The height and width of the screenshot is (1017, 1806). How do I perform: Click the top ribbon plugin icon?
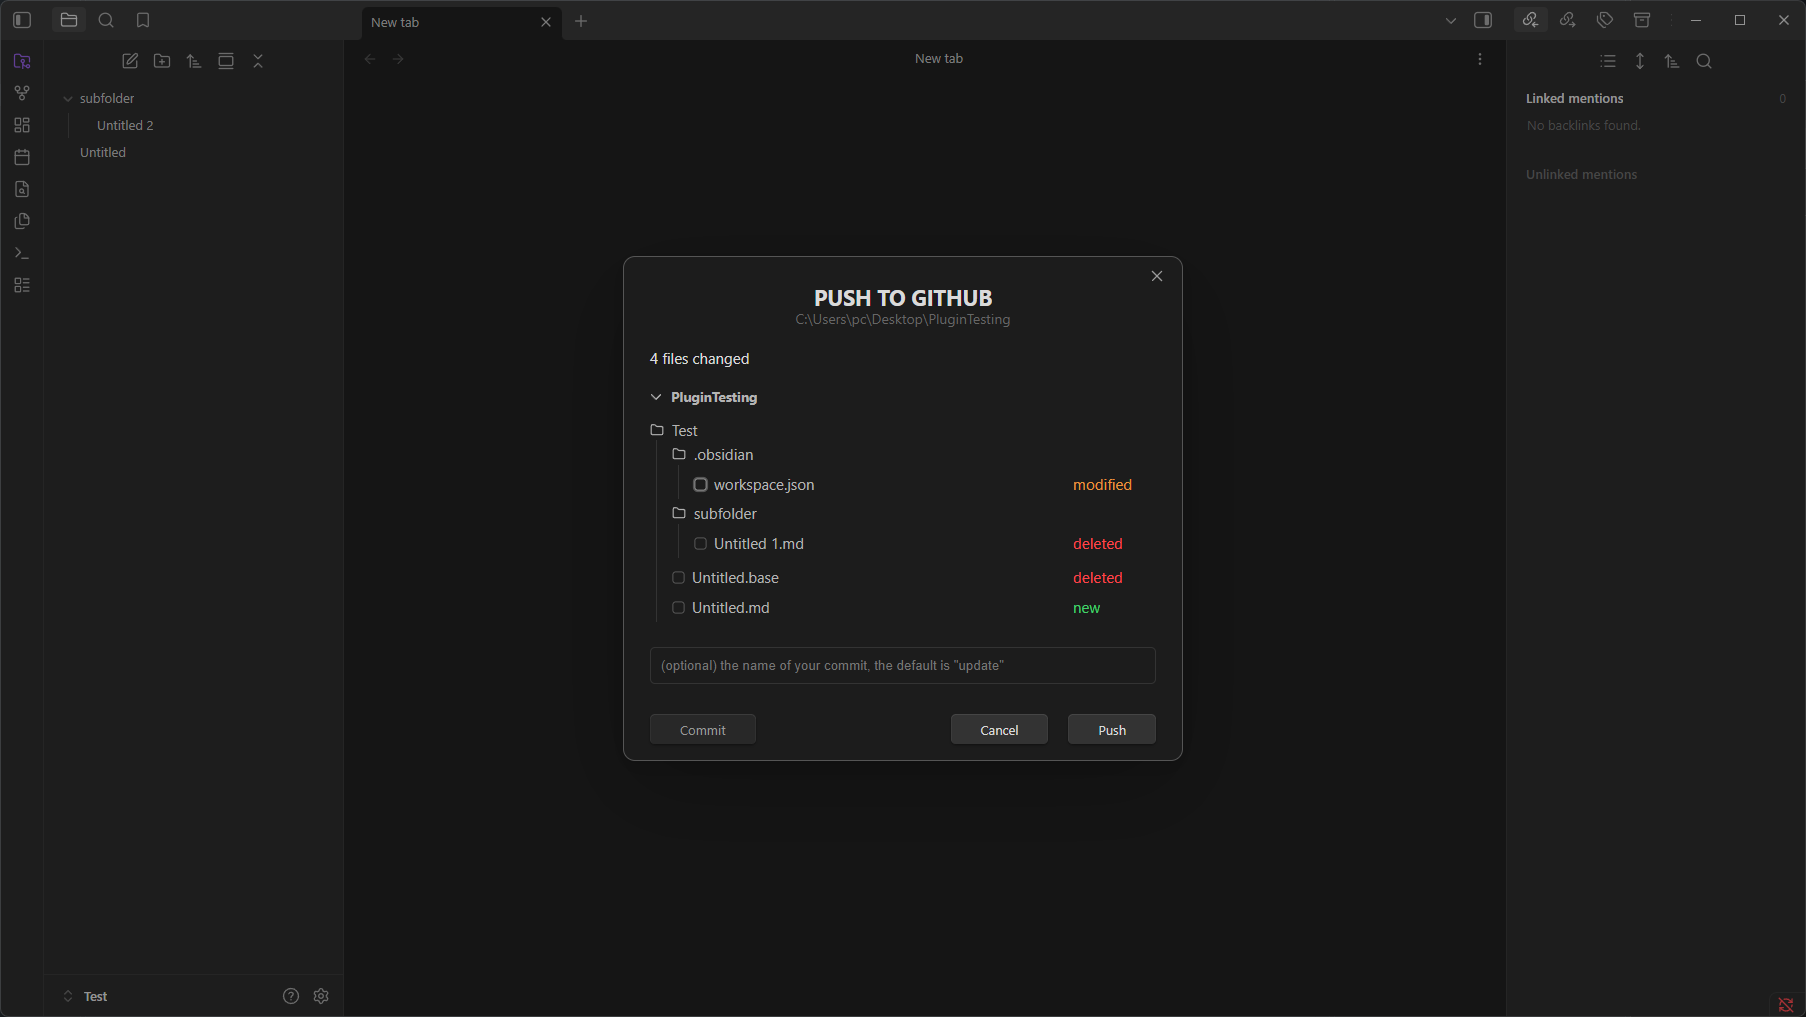tap(22, 61)
